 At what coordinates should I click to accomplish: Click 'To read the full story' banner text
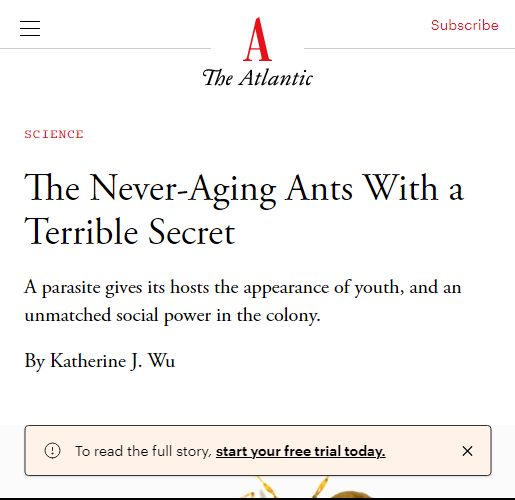click(x=143, y=451)
